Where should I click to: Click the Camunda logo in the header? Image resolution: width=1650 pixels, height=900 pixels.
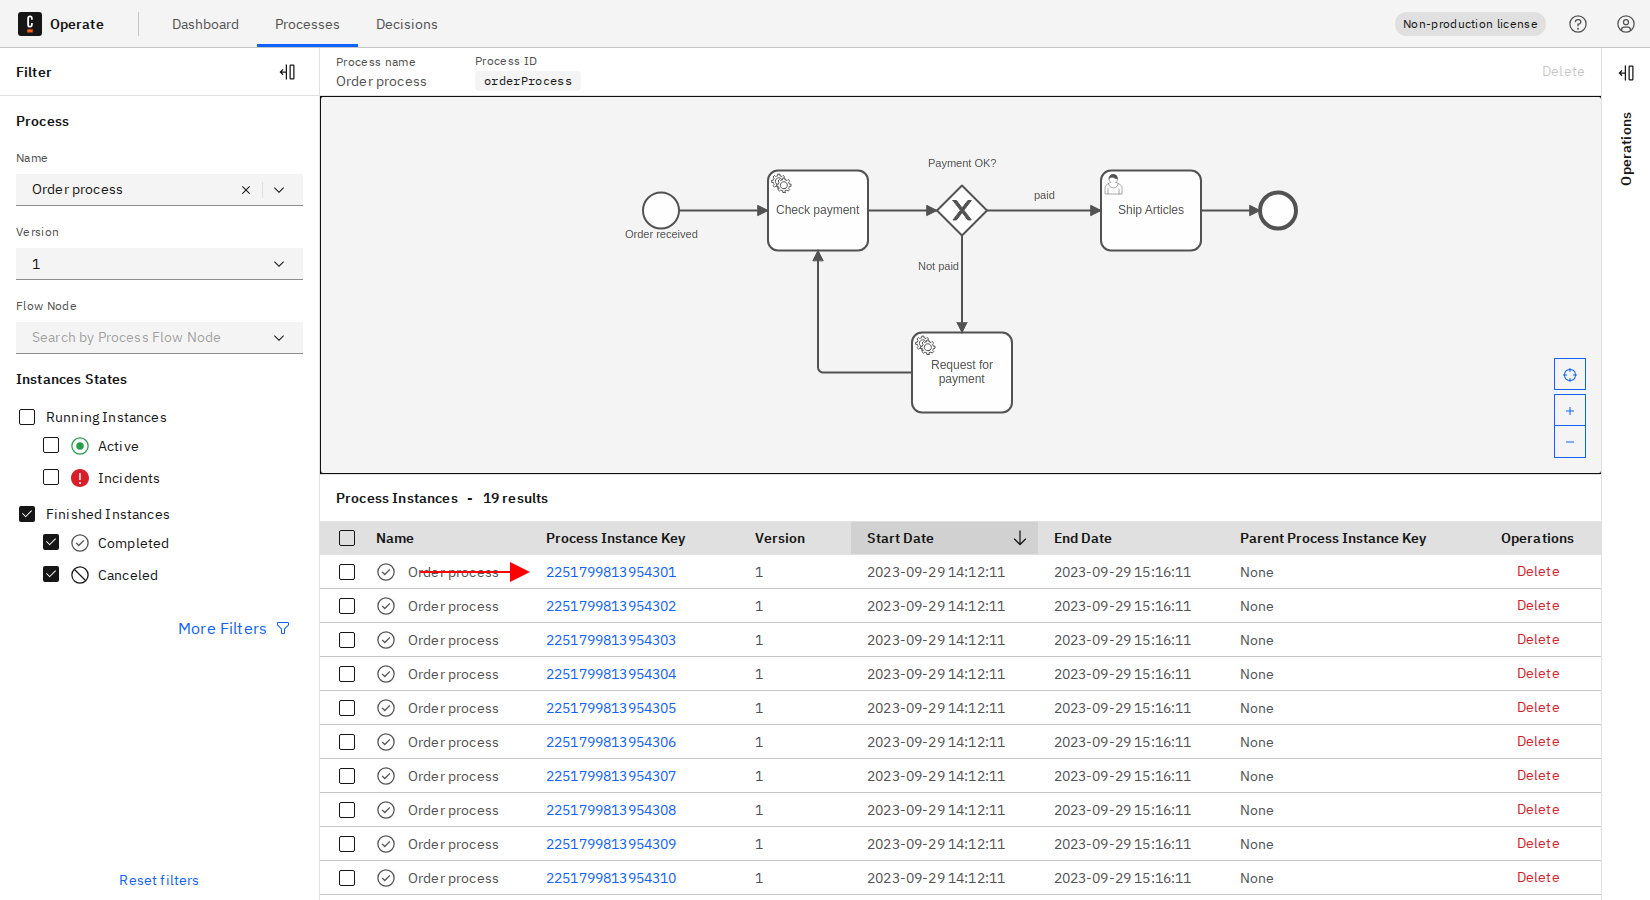30,23
